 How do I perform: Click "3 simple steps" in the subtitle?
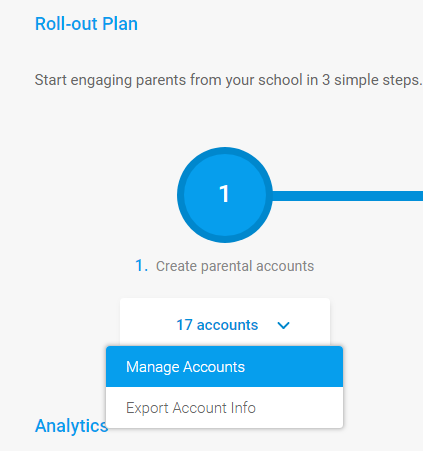click(372, 80)
